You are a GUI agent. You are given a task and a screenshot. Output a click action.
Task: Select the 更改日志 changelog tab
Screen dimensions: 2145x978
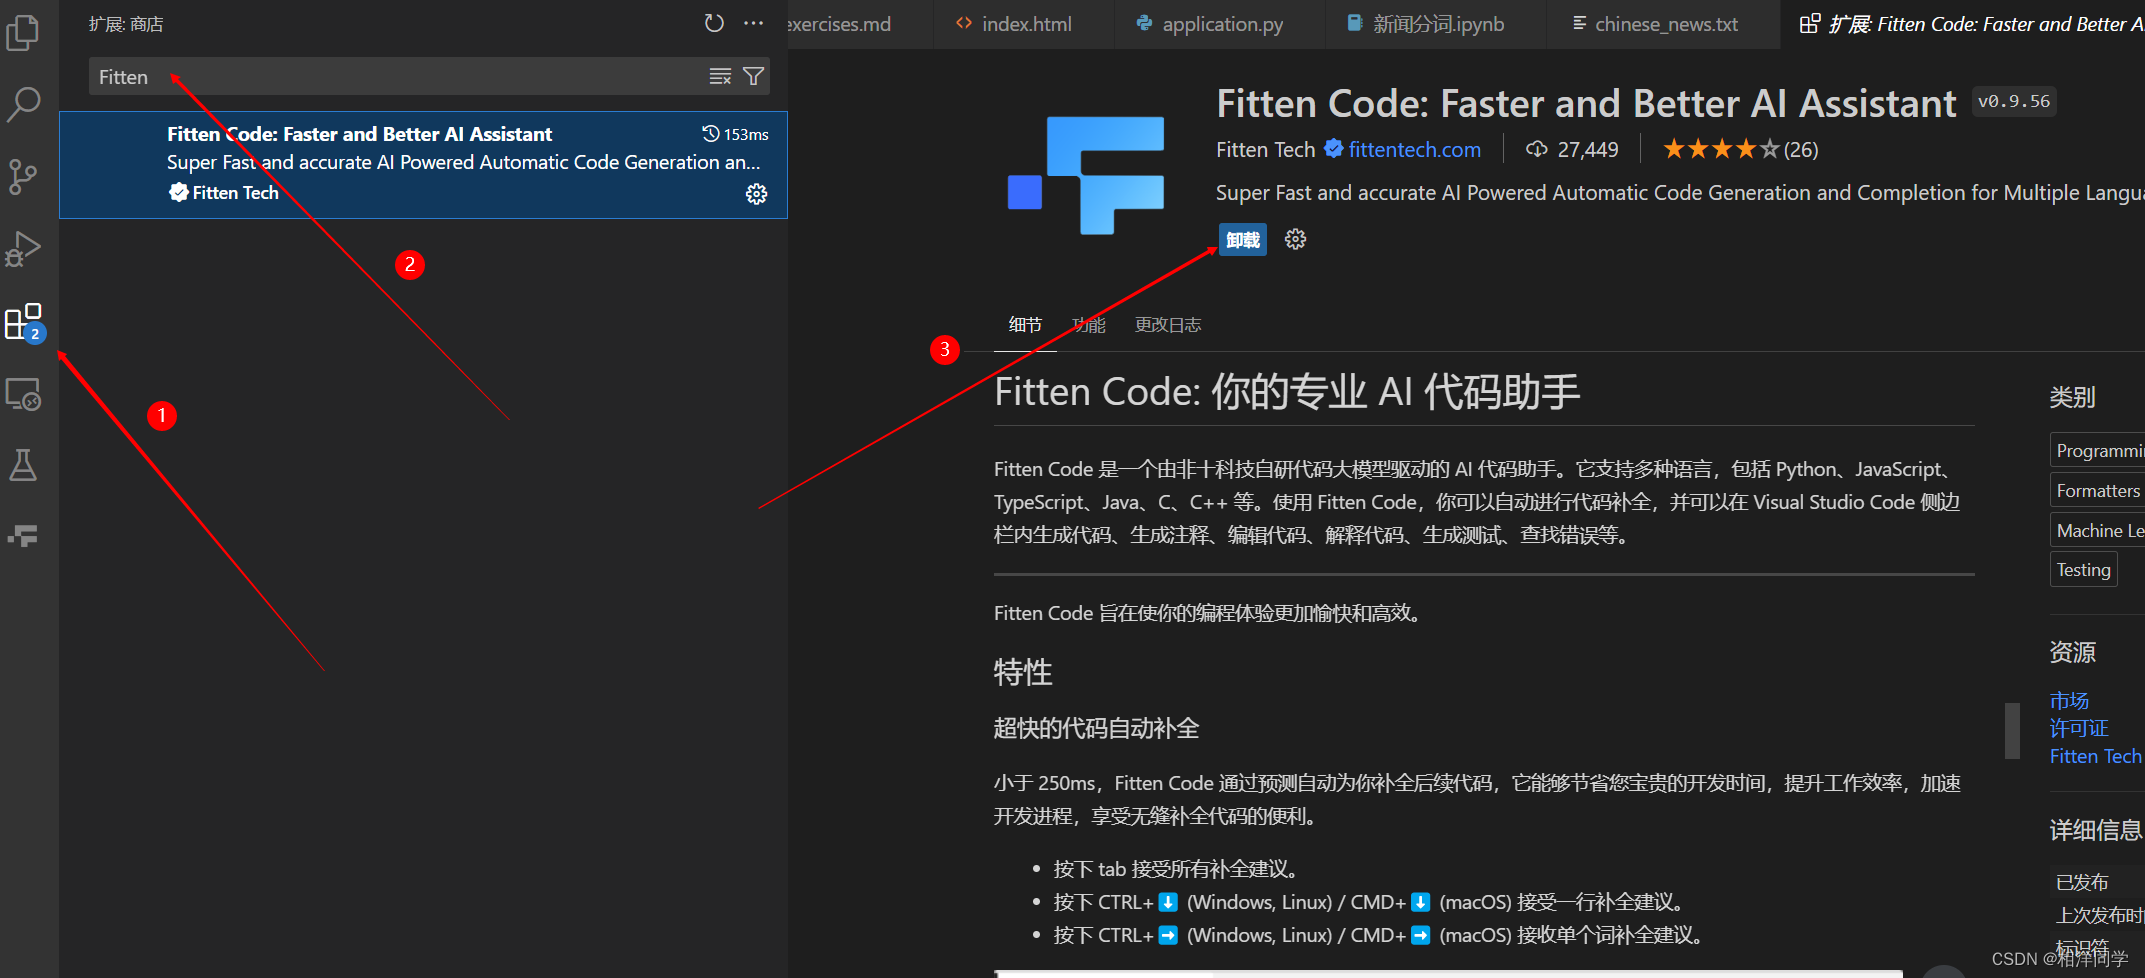1168,325
